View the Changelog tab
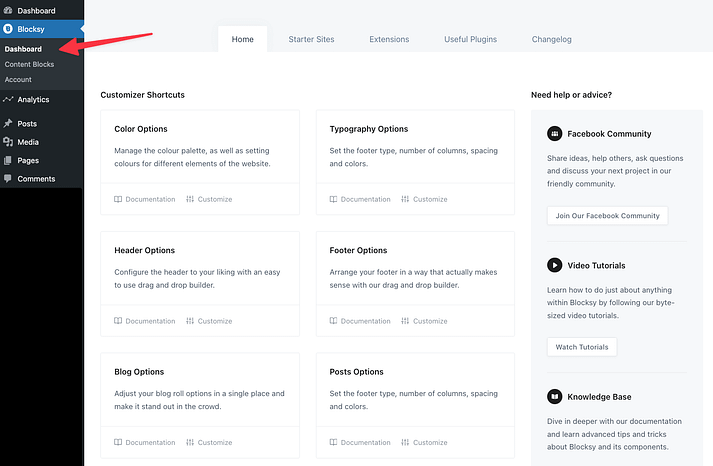This screenshot has width=713, height=466. coord(551,39)
